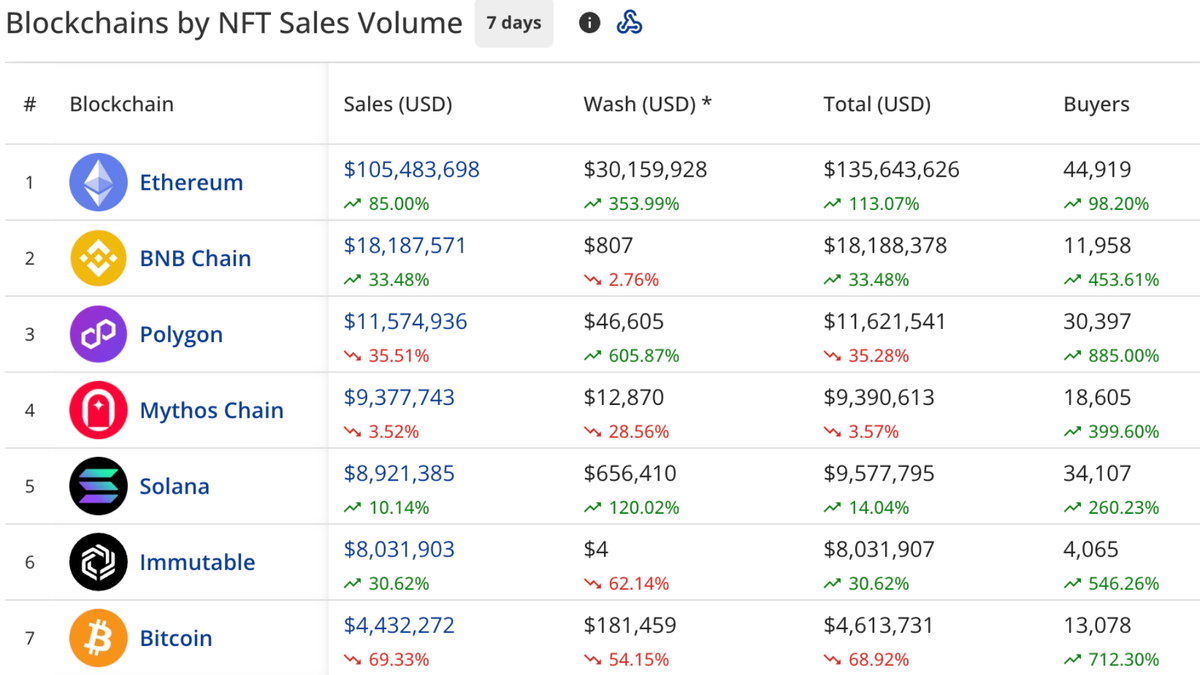Open the Solana blockchain link
The image size is (1200, 675).
point(174,487)
